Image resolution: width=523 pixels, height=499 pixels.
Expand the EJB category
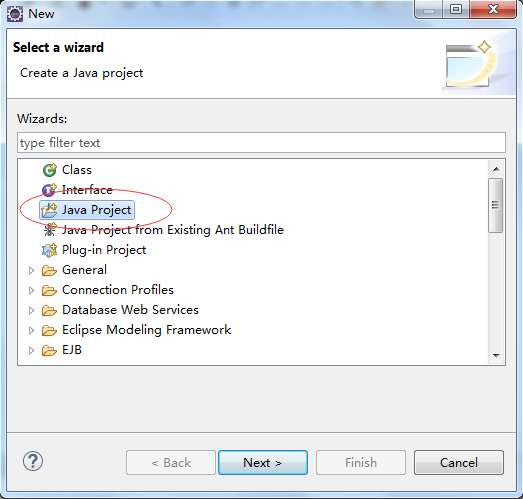click(31, 350)
